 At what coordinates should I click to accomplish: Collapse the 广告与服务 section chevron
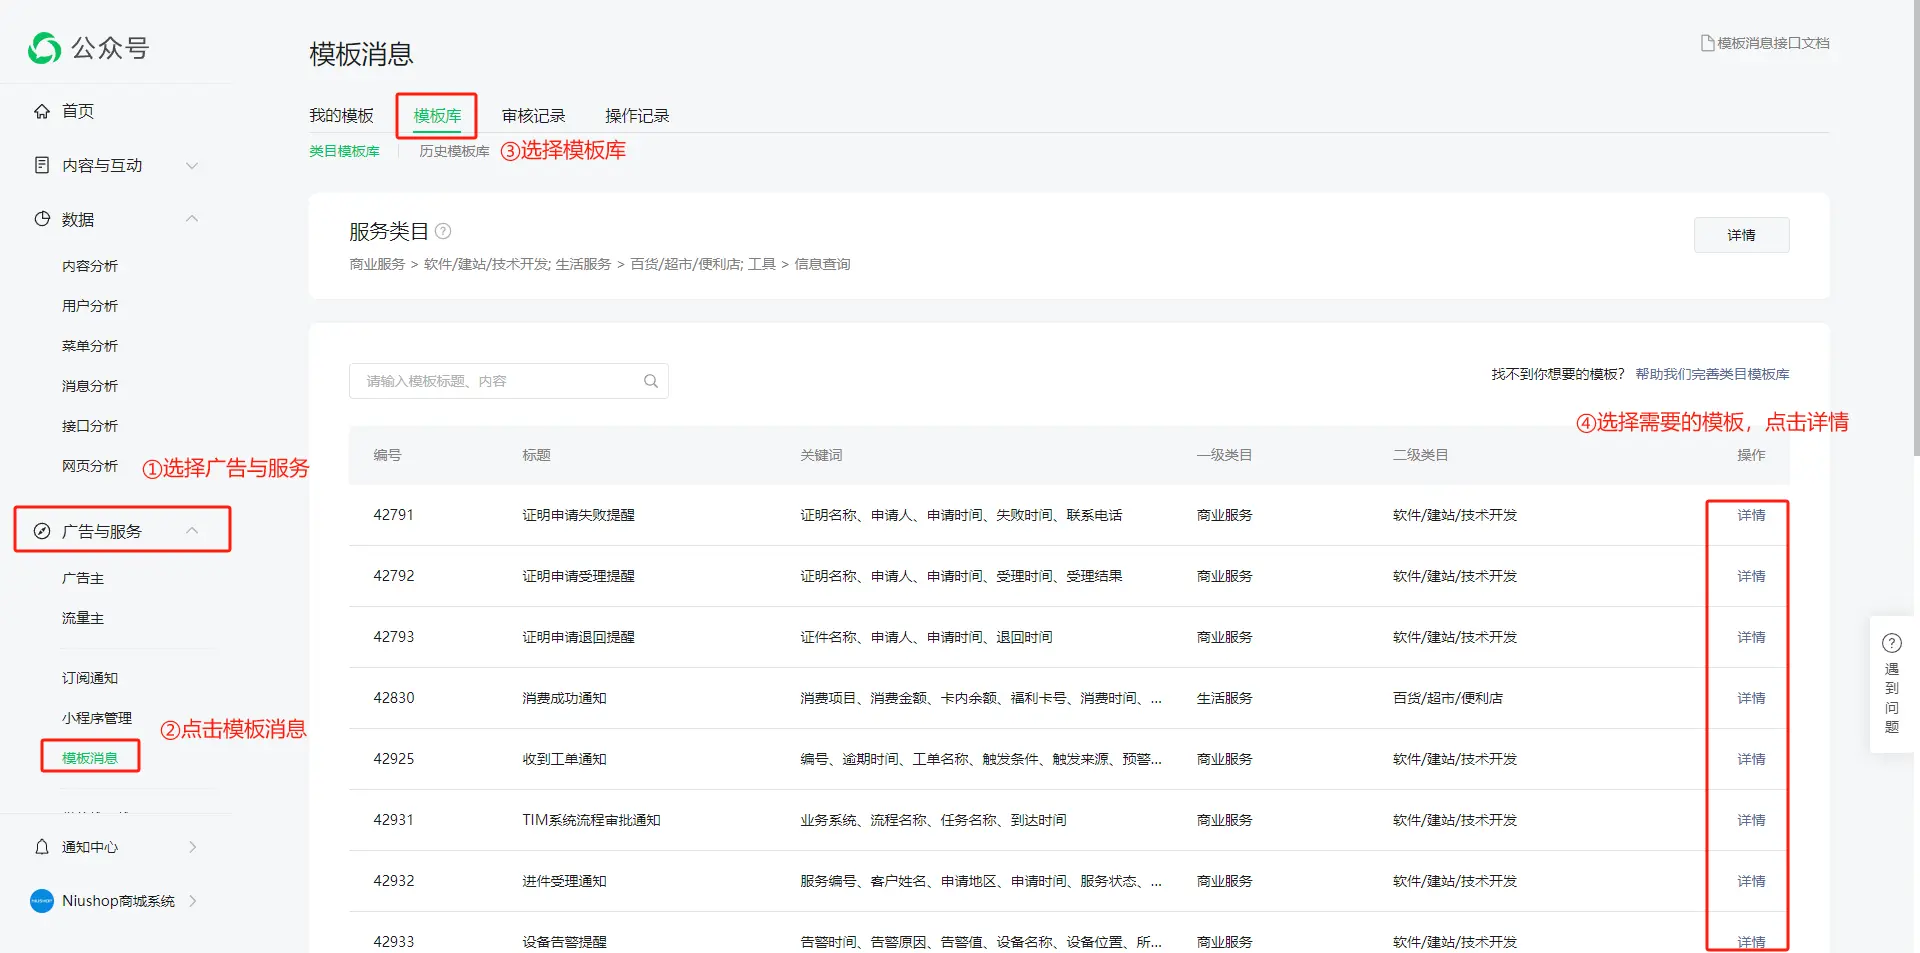[x=192, y=531]
